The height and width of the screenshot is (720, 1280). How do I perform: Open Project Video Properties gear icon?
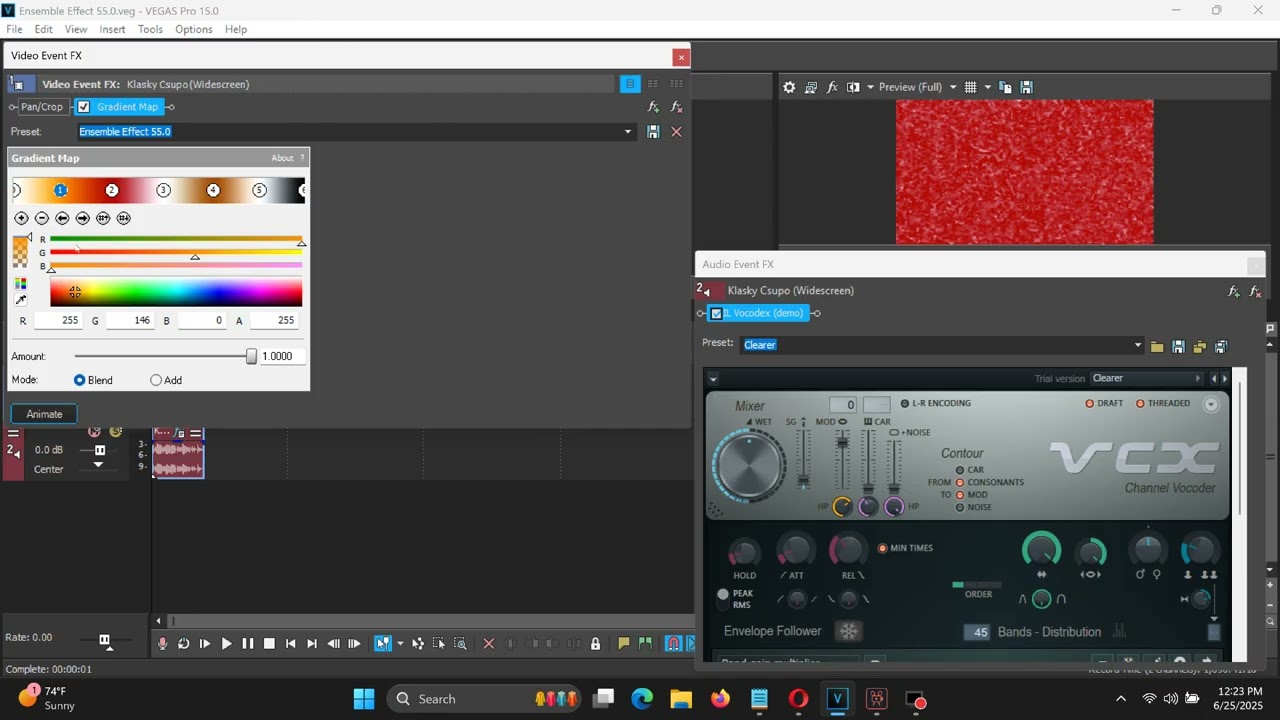pos(789,87)
